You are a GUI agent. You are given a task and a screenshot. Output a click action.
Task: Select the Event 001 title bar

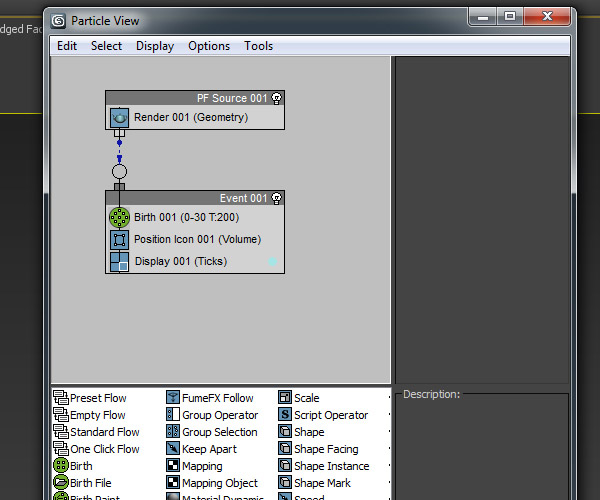pos(195,198)
